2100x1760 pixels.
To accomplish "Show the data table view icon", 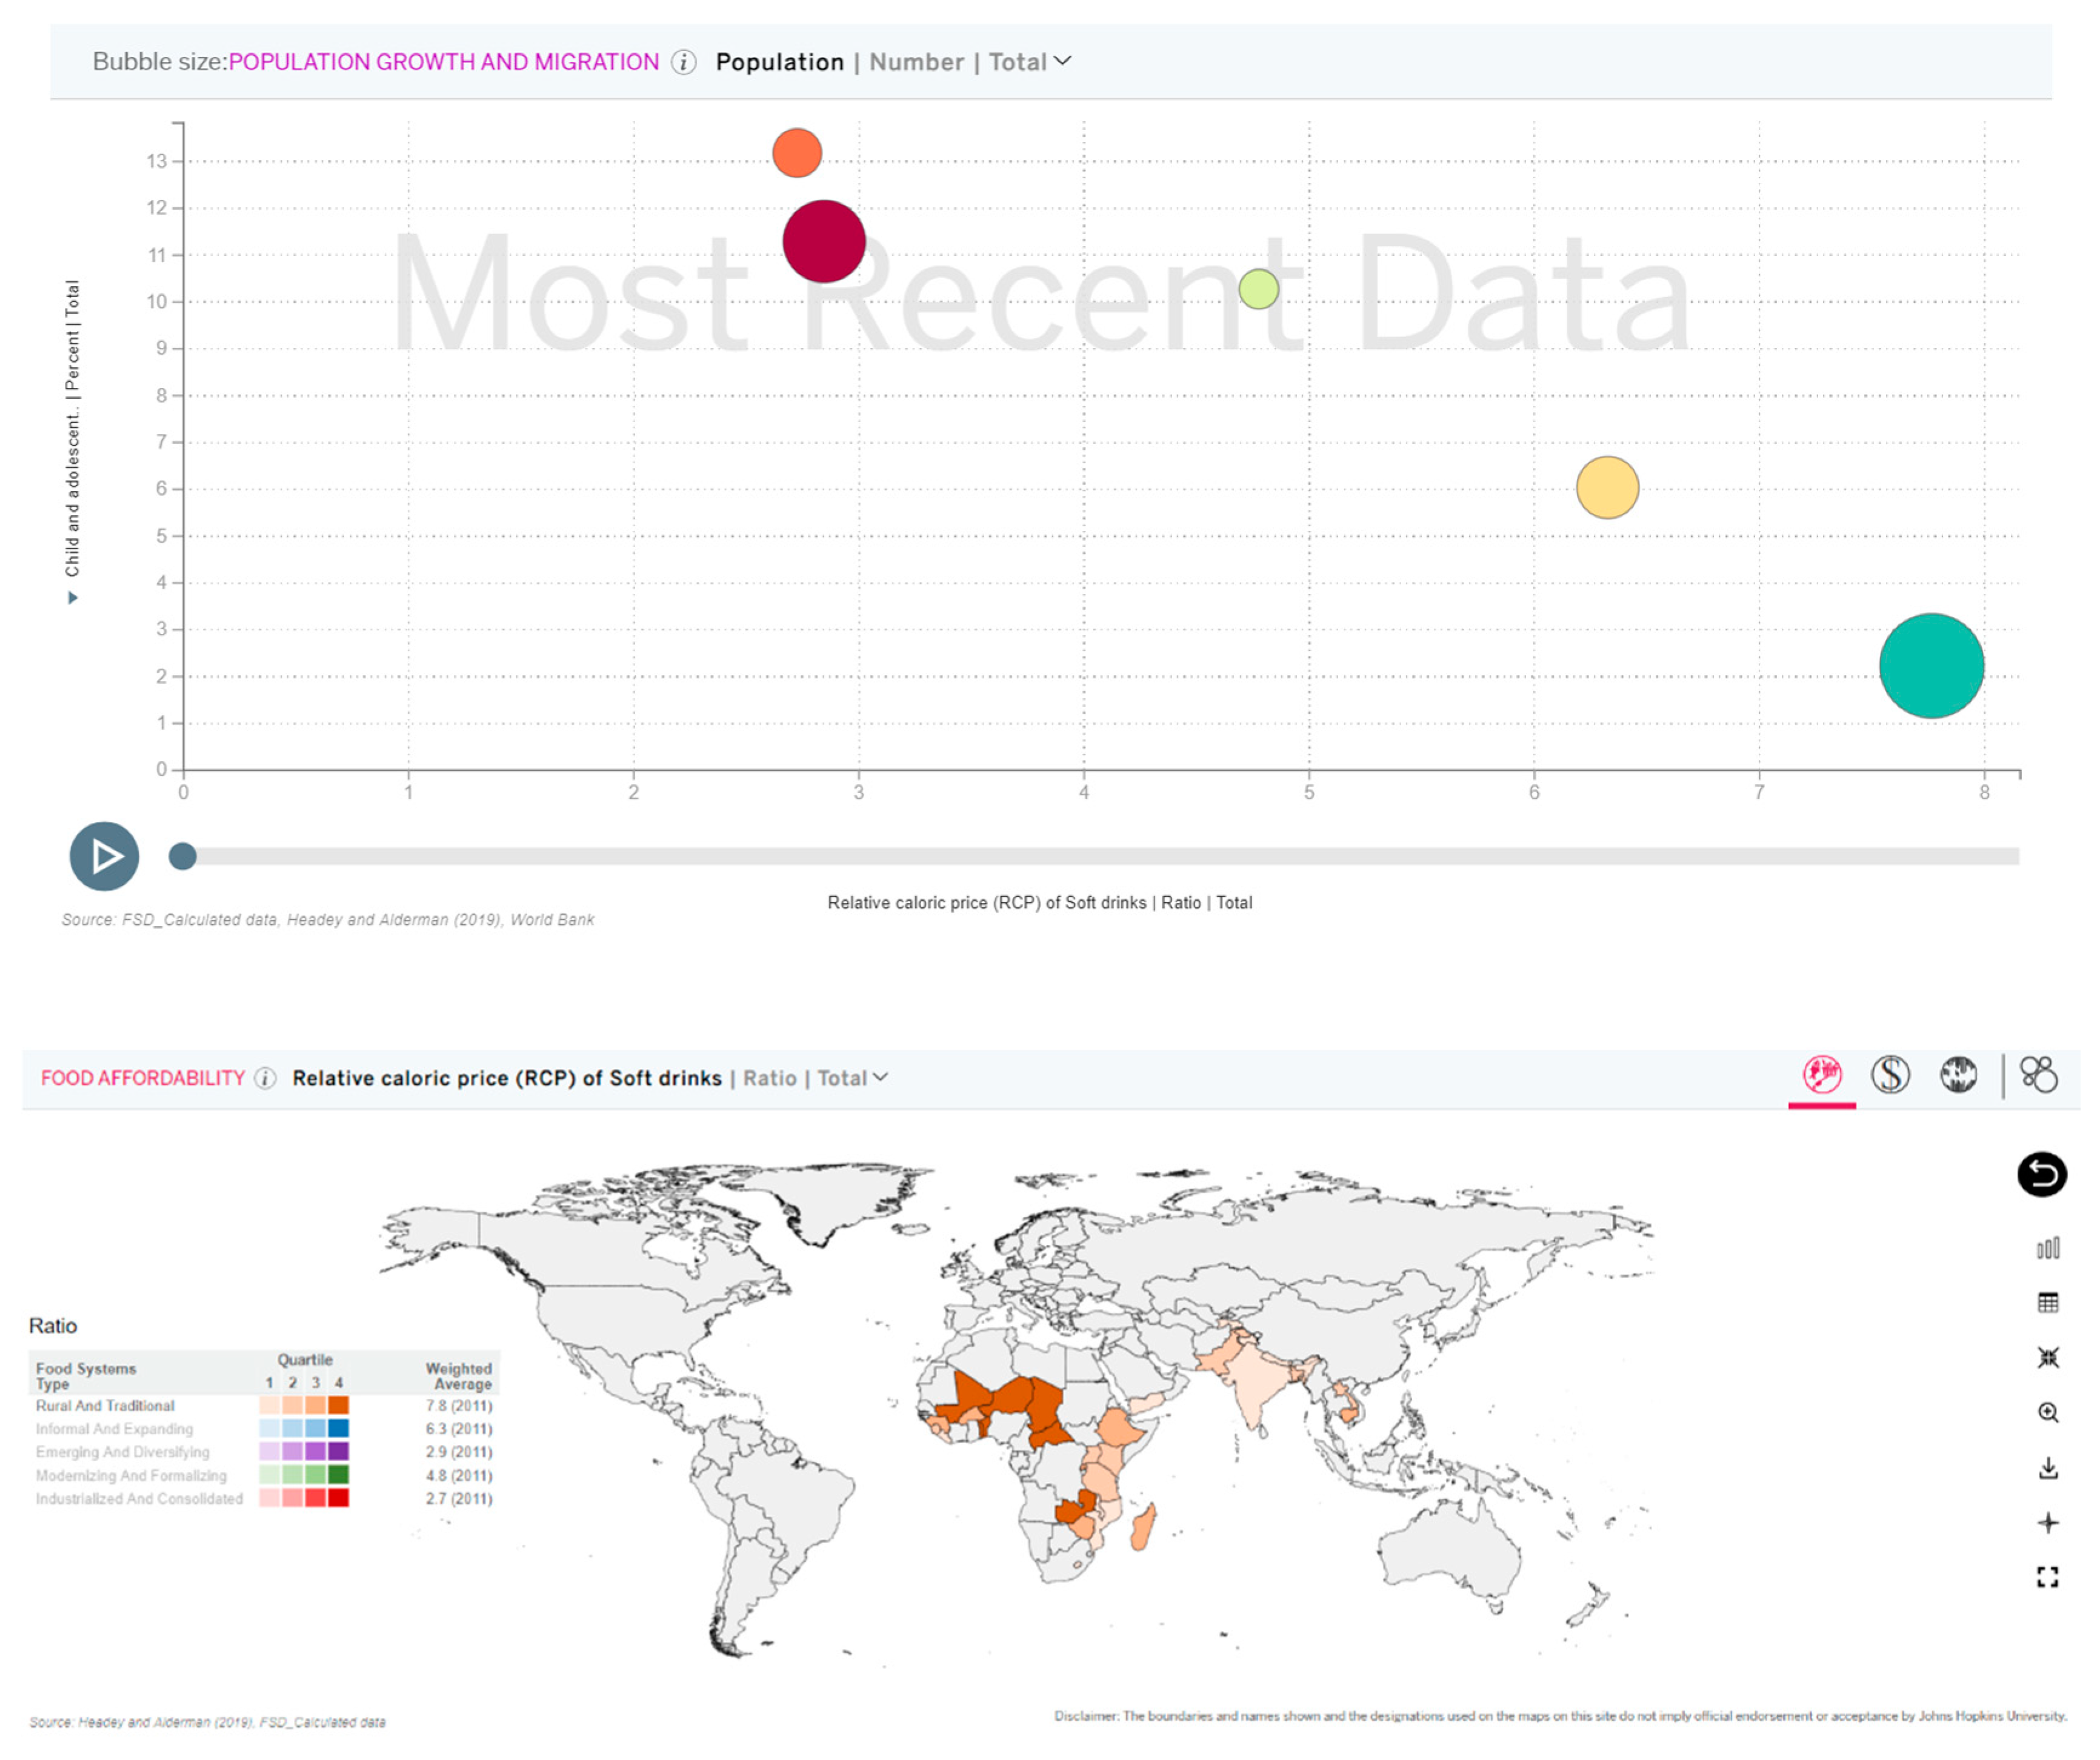I will click(x=2047, y=1303).
